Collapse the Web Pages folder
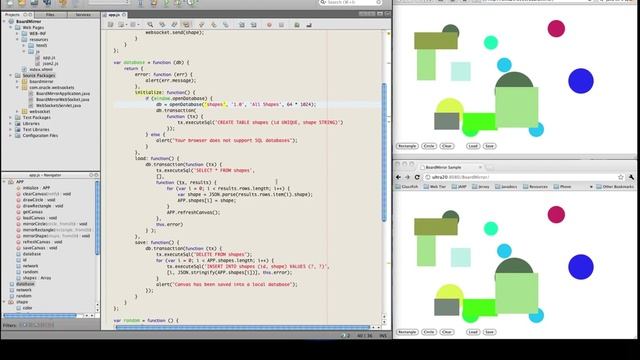640x360 pixels. [11, 27]
